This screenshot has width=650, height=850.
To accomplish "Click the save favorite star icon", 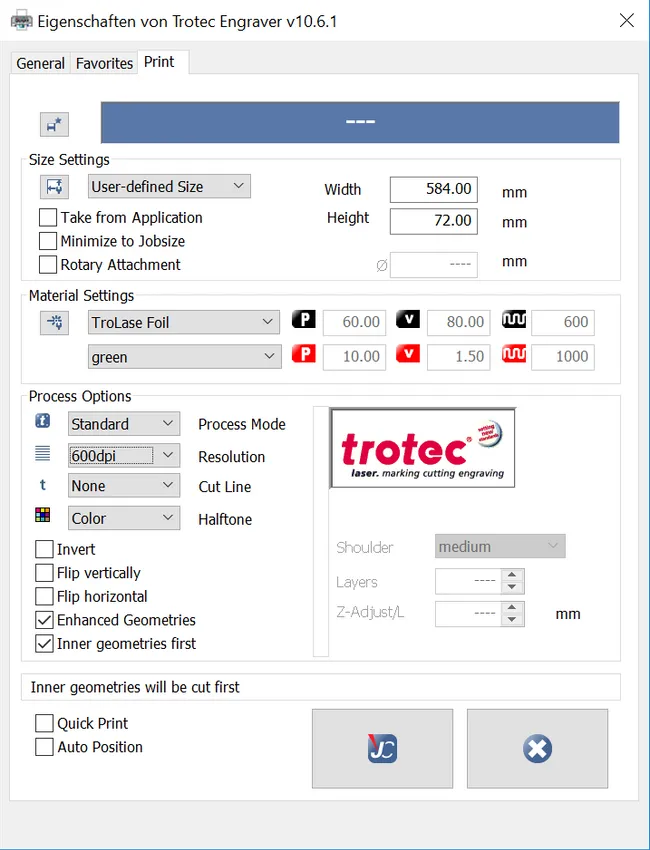I will point(54,125).
